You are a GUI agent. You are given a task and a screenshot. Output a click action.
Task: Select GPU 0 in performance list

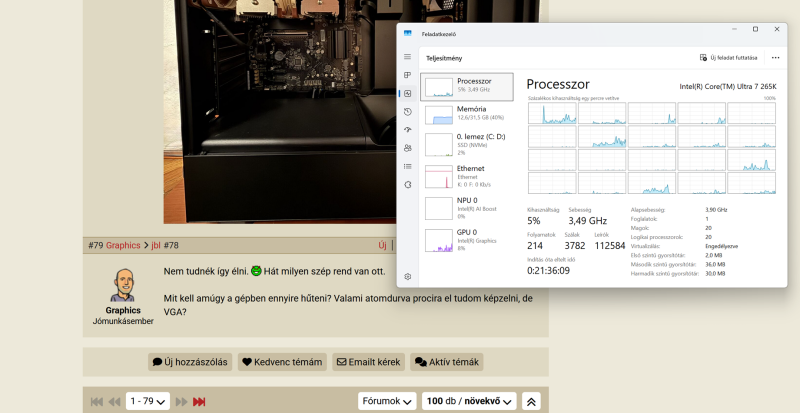pyautogui.click(x=467, y=240)
